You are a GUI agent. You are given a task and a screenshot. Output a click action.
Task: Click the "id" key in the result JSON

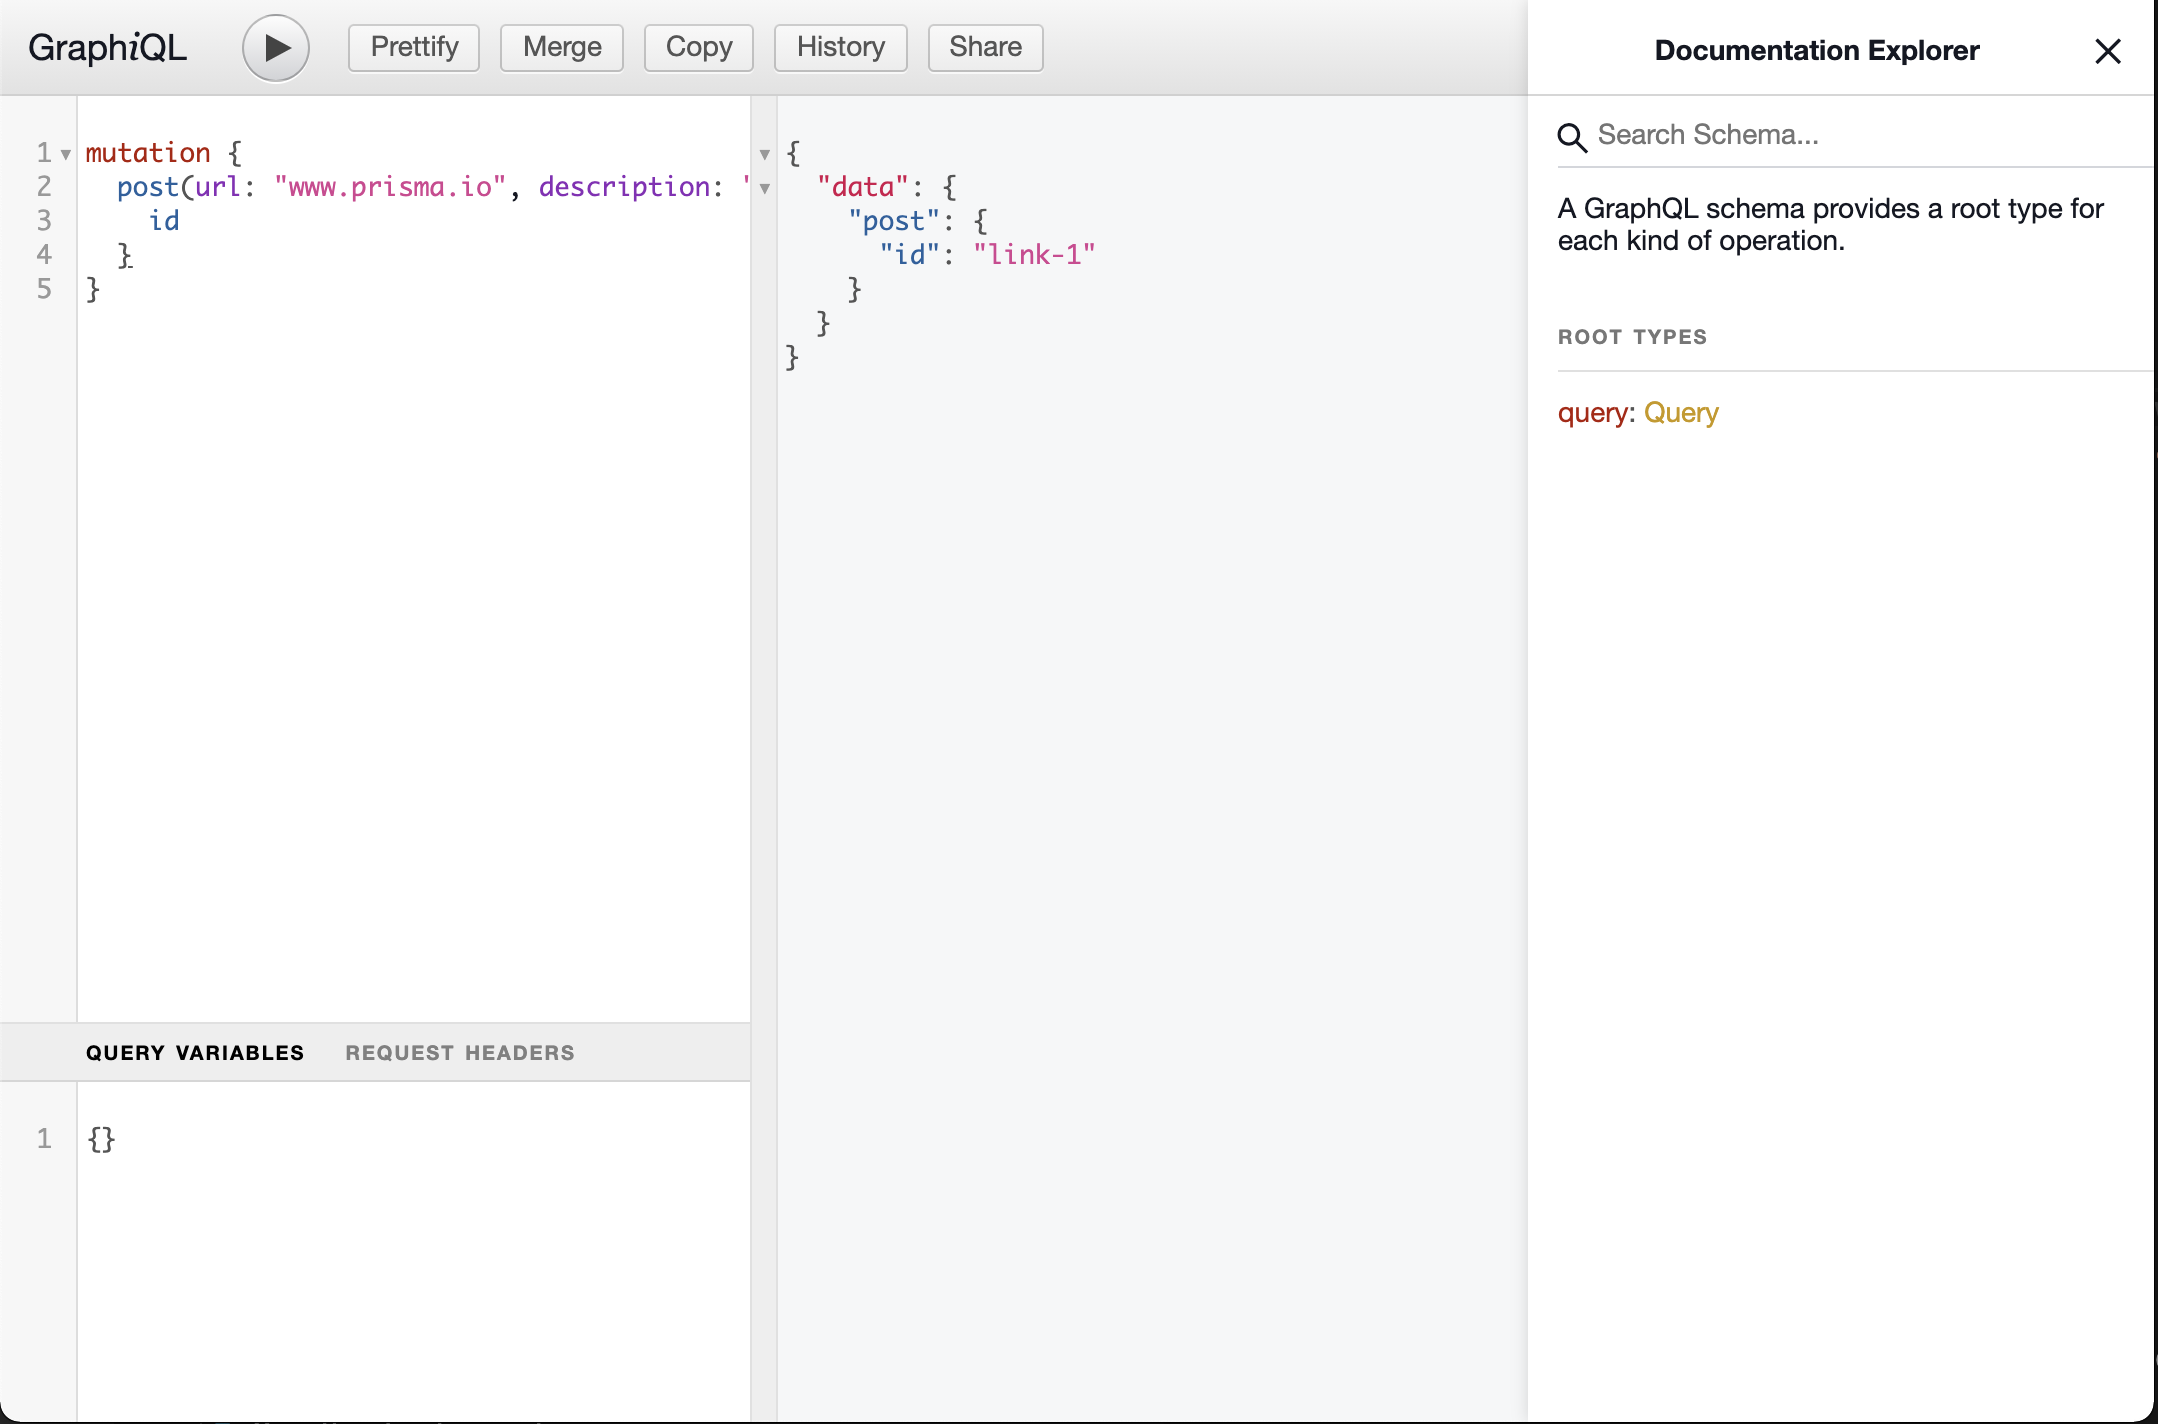click(x=910, y=255)
